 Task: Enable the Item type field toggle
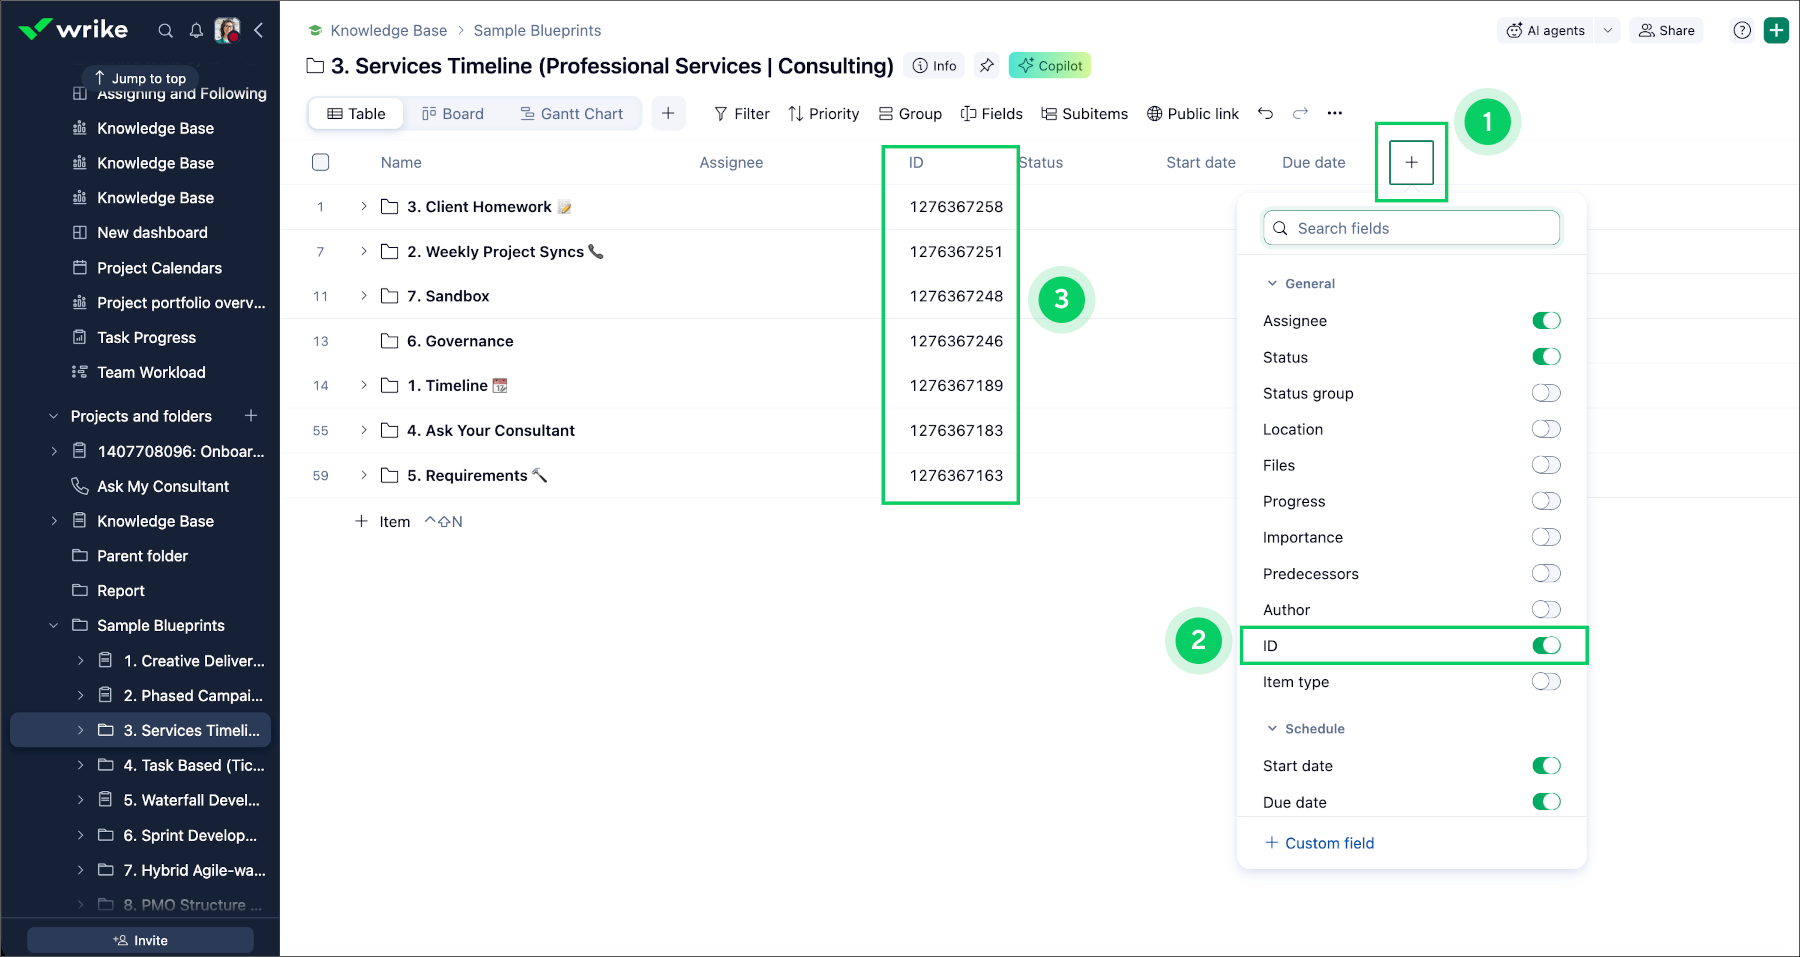coord(1546,682)
